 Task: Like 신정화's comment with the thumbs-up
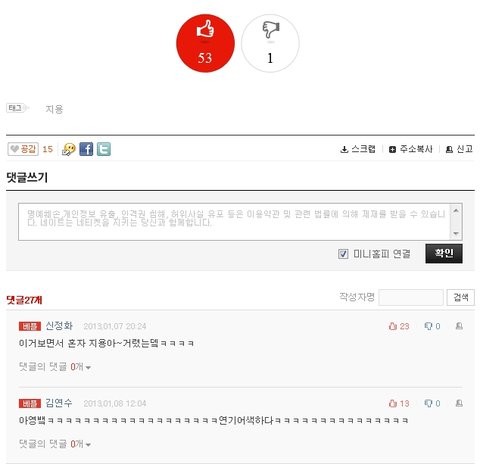[x=399, y=326]
